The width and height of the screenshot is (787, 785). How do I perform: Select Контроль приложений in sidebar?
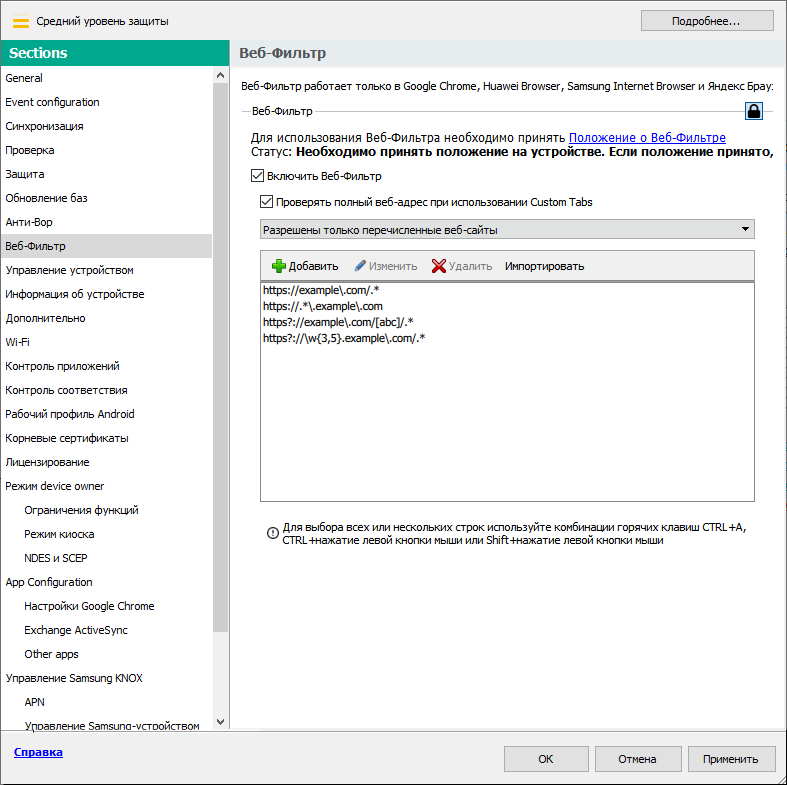coord(62,366)
